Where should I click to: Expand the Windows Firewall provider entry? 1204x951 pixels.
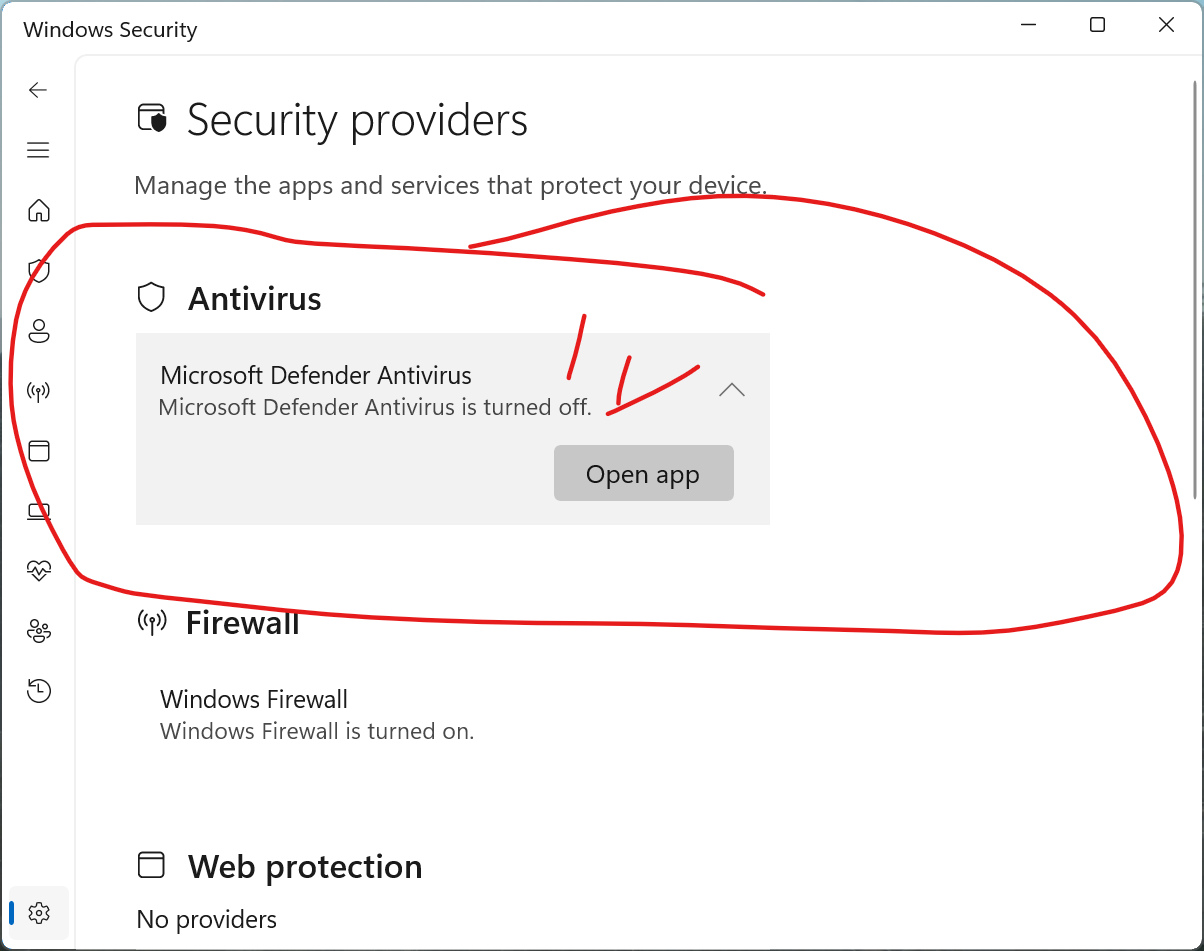453,715
